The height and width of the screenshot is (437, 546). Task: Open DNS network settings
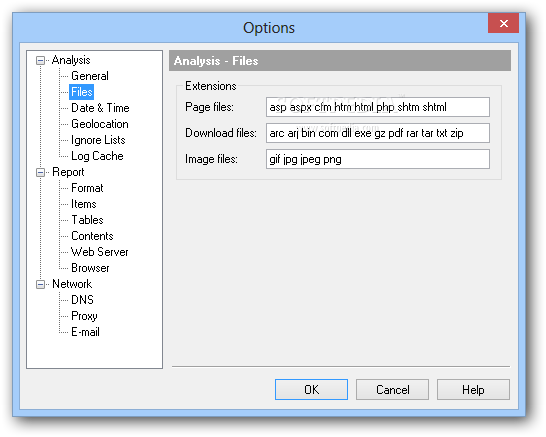(x=83, y=300)
